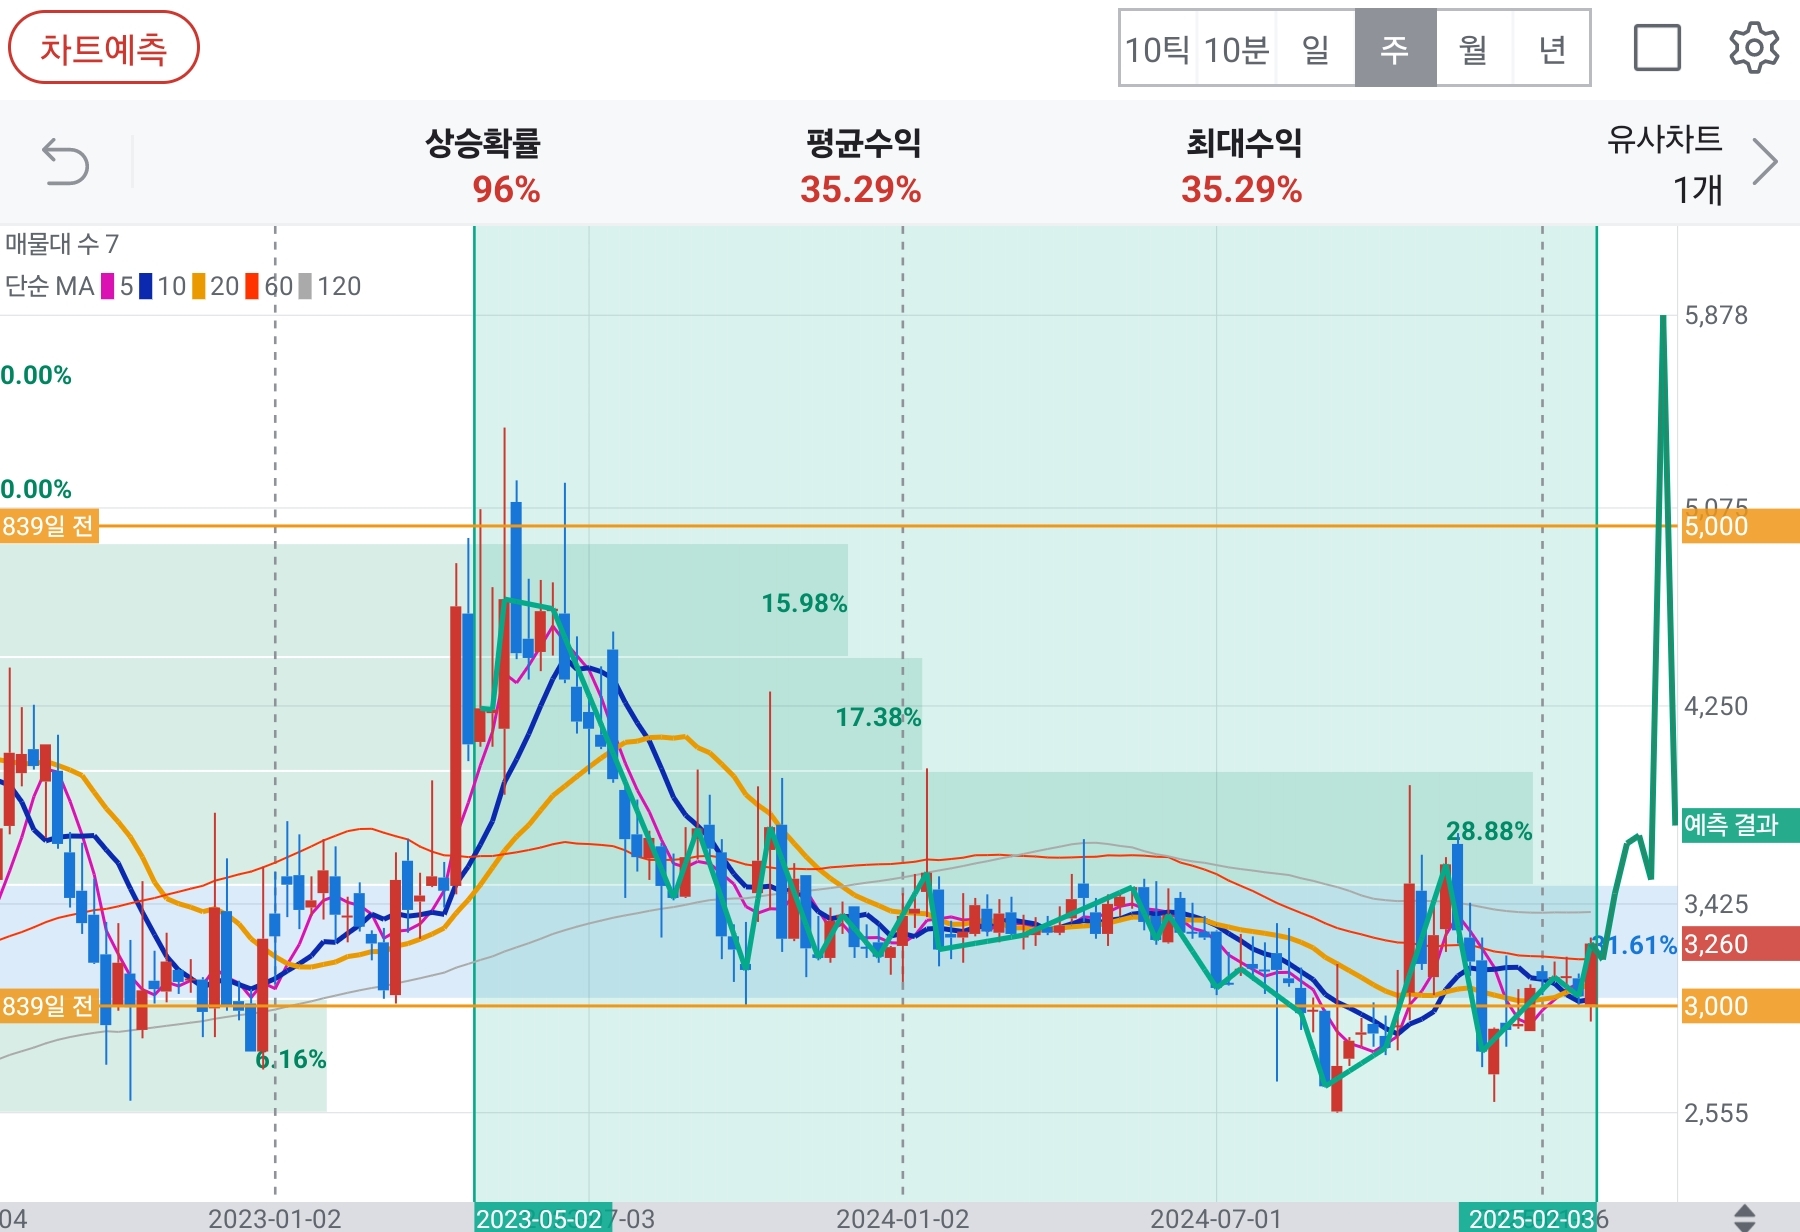Click the 28.88% volume profile label
This screenshot has height=1232, width=1800.
1489,831
